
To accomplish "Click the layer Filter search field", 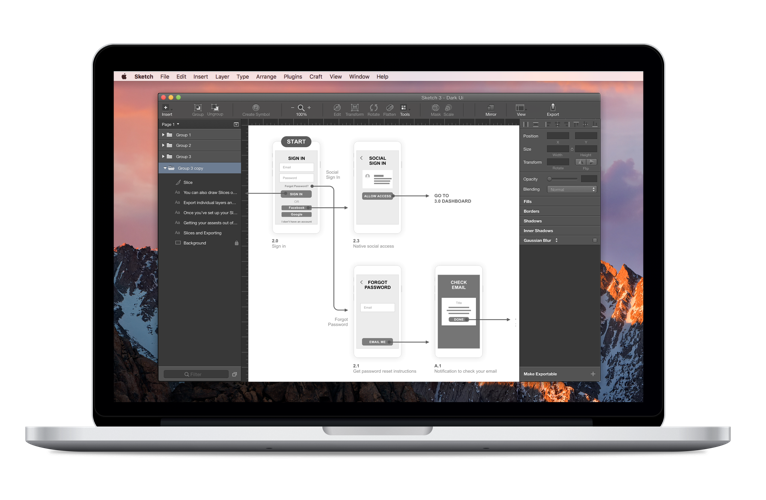I will 195,374.
